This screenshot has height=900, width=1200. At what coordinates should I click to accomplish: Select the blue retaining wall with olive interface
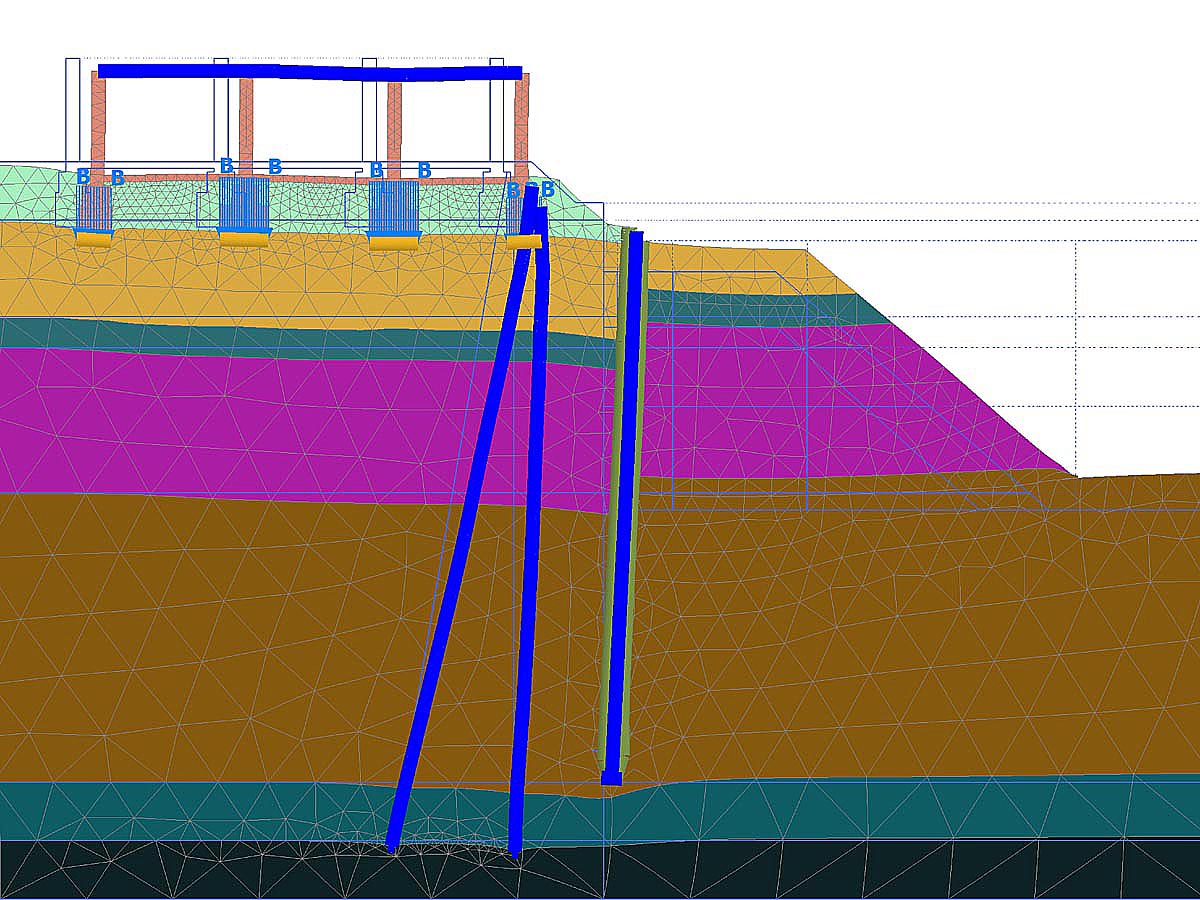[624, 500]
